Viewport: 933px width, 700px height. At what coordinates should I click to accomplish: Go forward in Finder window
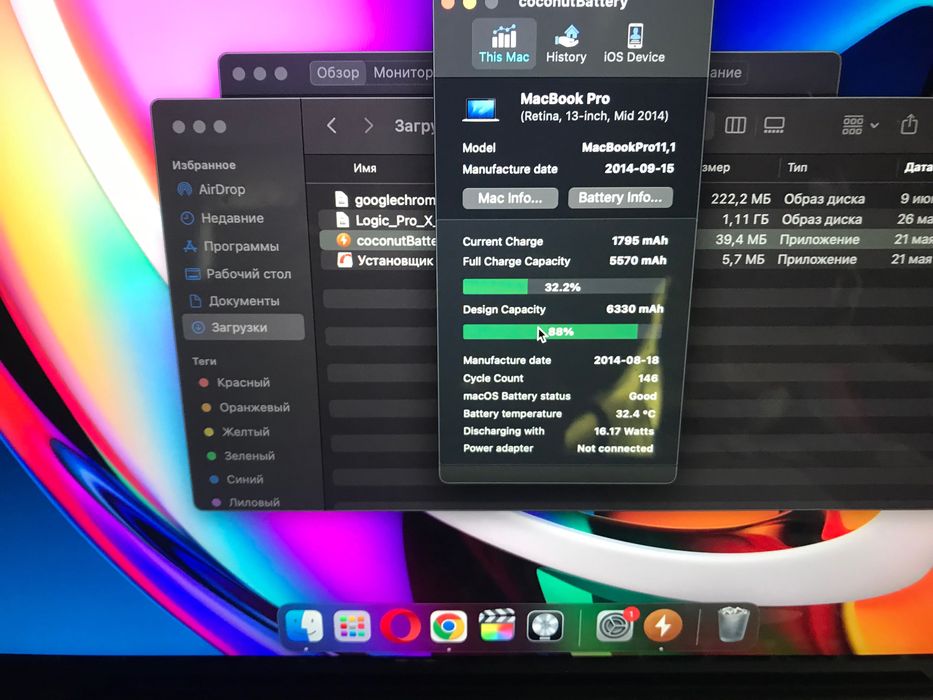[368, 126]
